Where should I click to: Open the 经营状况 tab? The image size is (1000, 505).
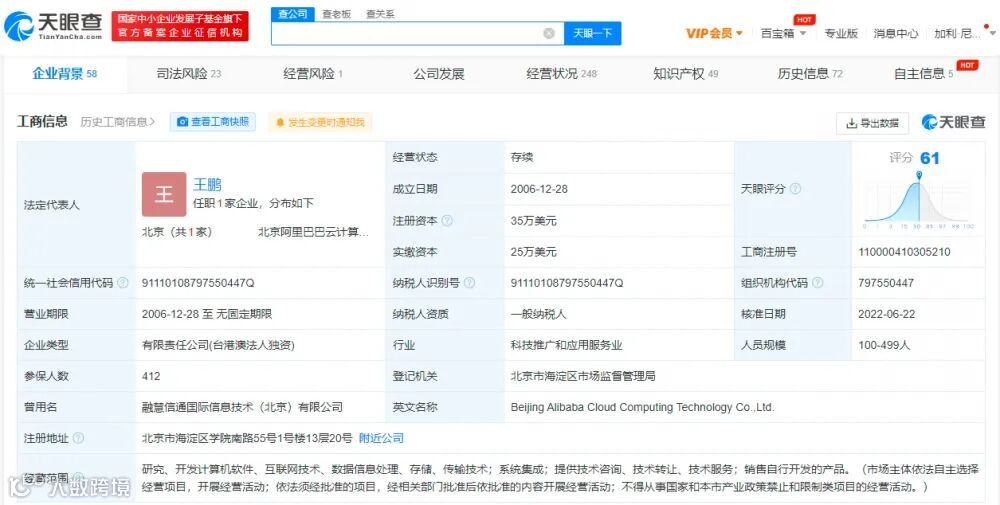562,74
